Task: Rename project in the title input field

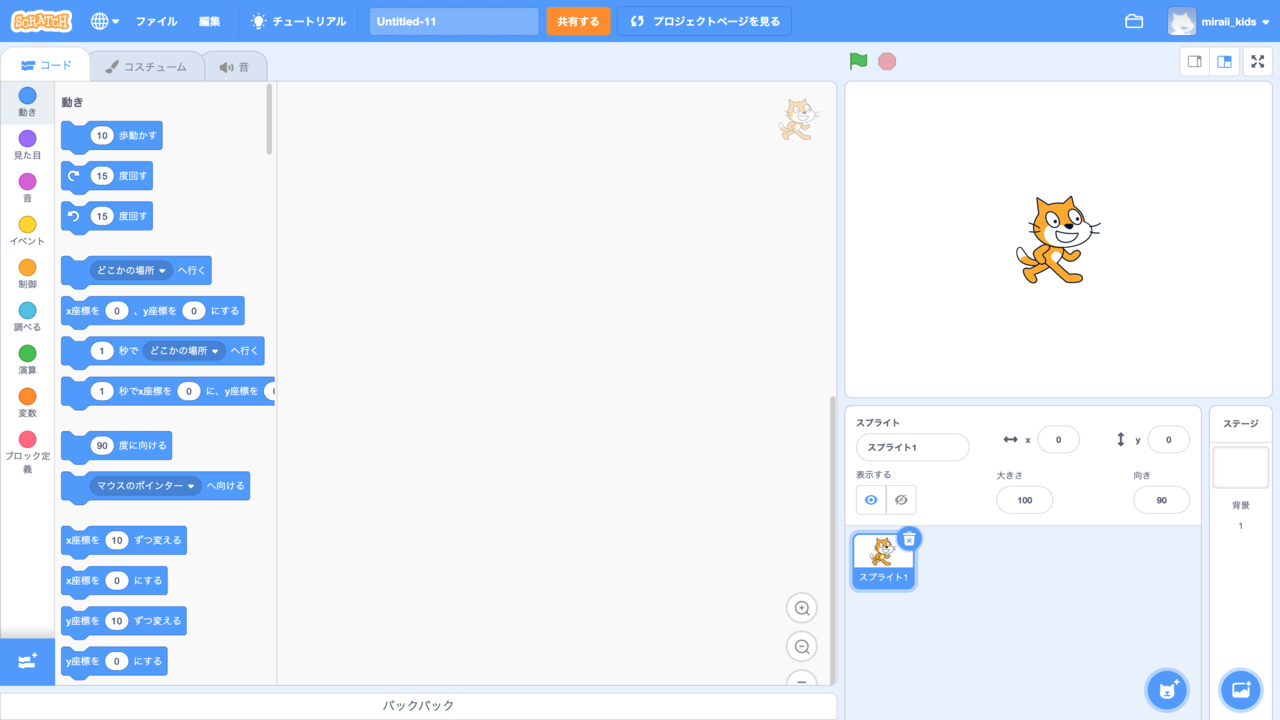Action: (453, 20)
